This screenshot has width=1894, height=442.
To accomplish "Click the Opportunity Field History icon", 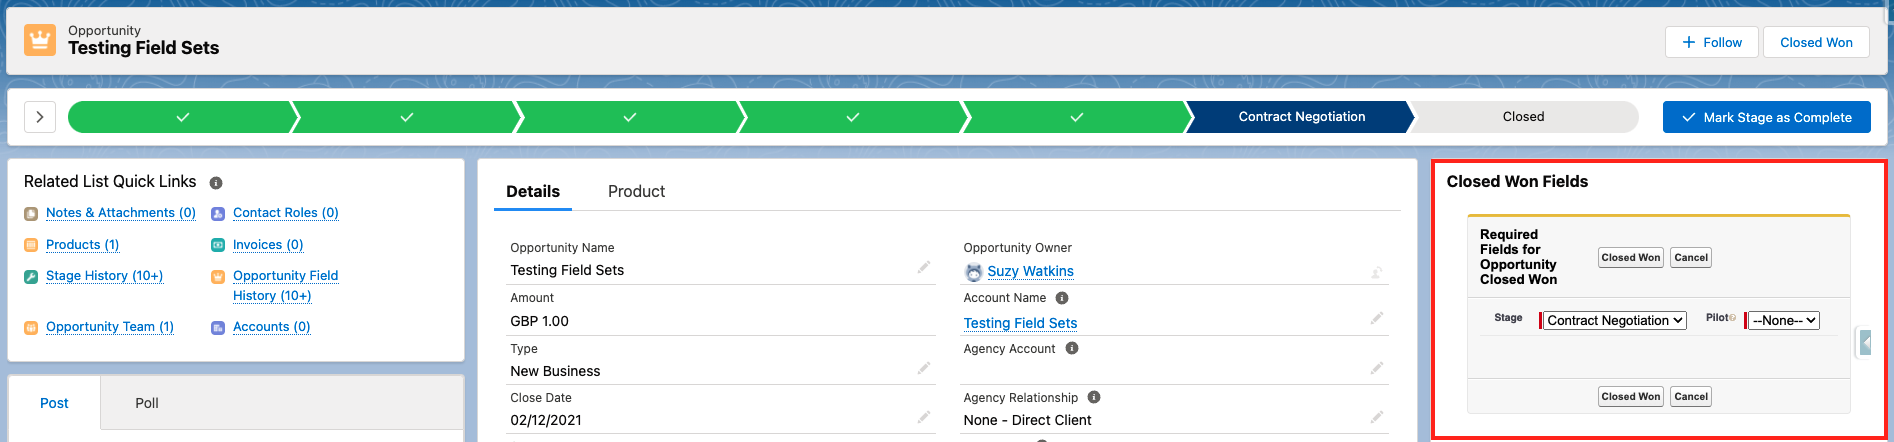I will point(218,277).
